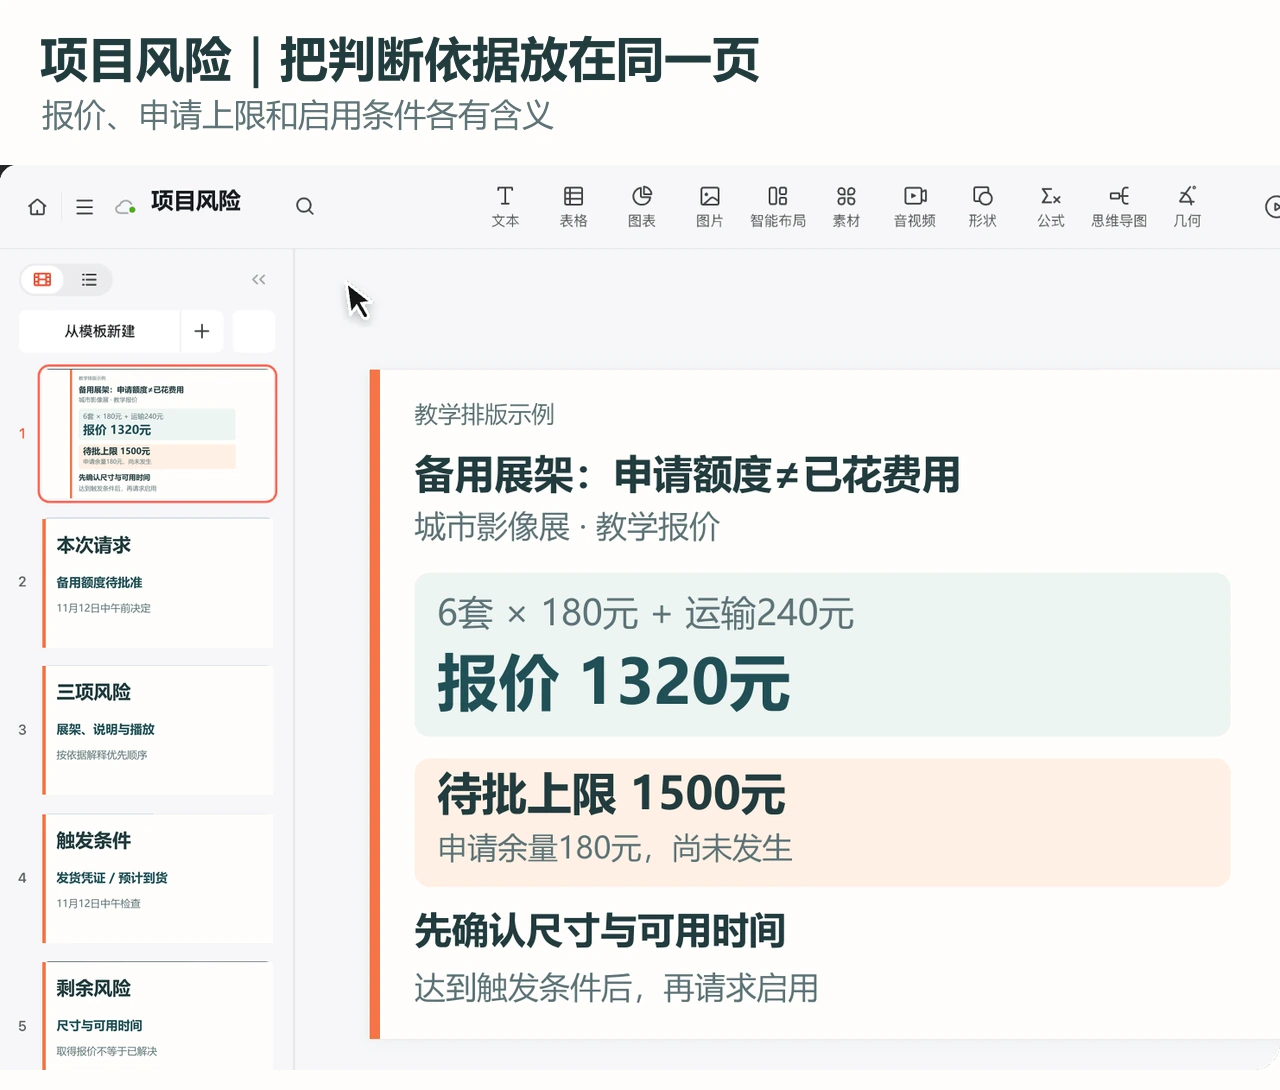Open 智能布局 smart layout tool
This screenshot has width=1280, height=1090.
(x=778, y=207)
